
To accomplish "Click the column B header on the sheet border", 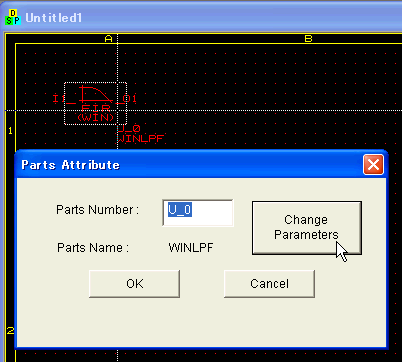I will [308, 39].
